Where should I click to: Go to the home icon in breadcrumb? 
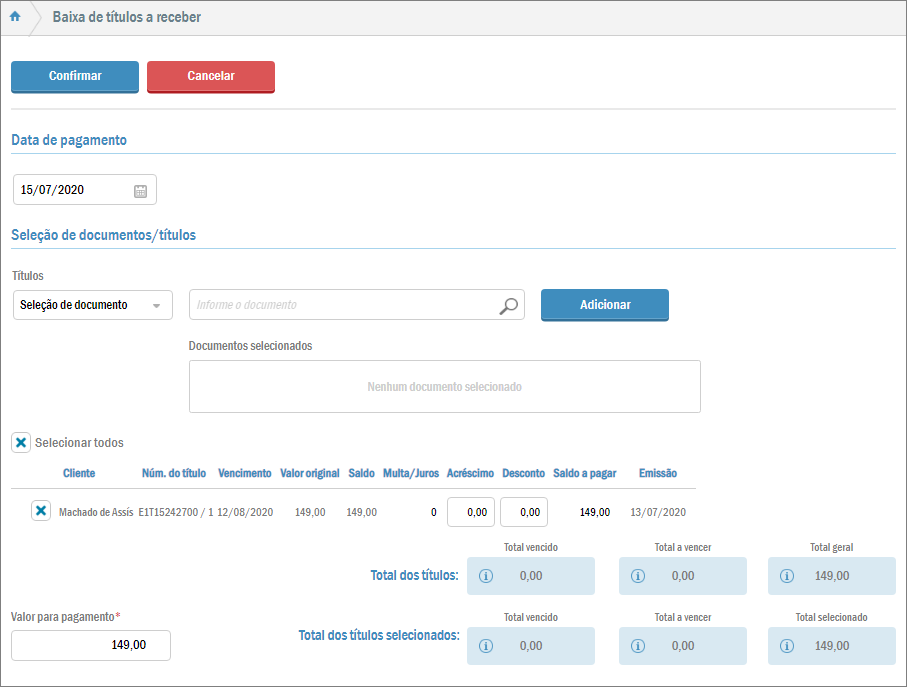(15, 17)
